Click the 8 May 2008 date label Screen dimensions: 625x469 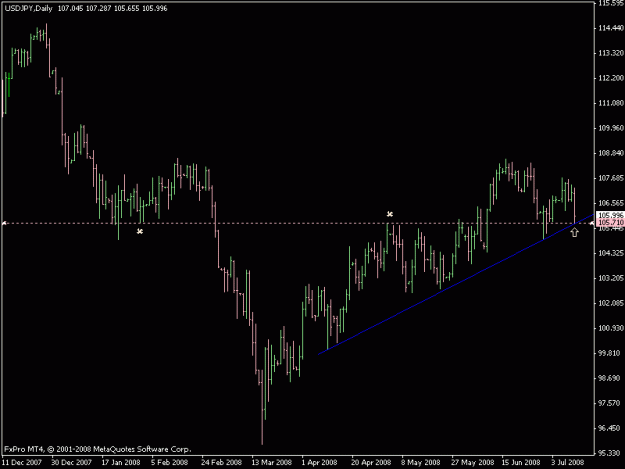(421, 463)
